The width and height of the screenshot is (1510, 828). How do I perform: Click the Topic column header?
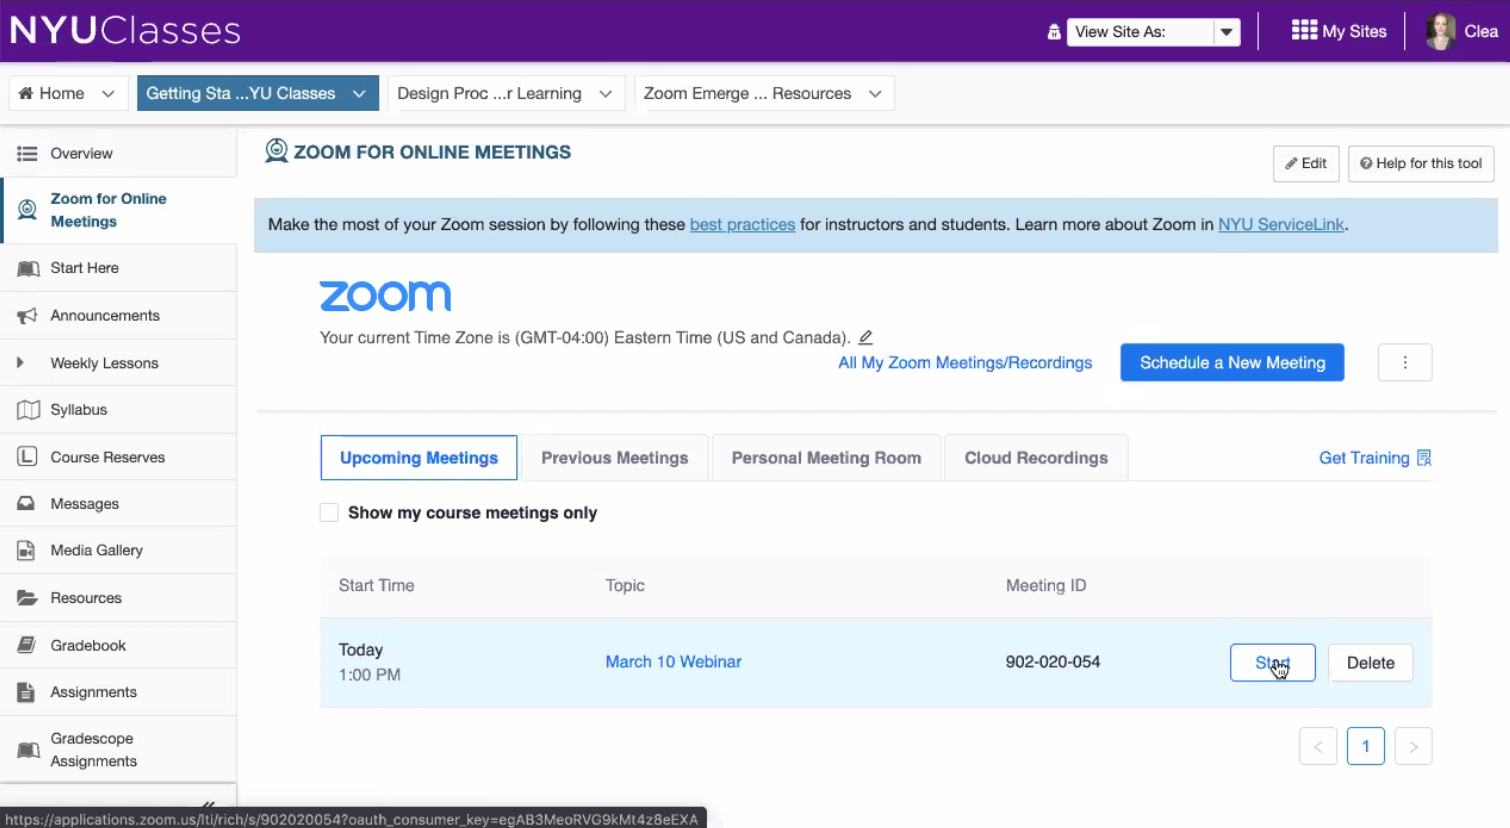click(625, 586)
